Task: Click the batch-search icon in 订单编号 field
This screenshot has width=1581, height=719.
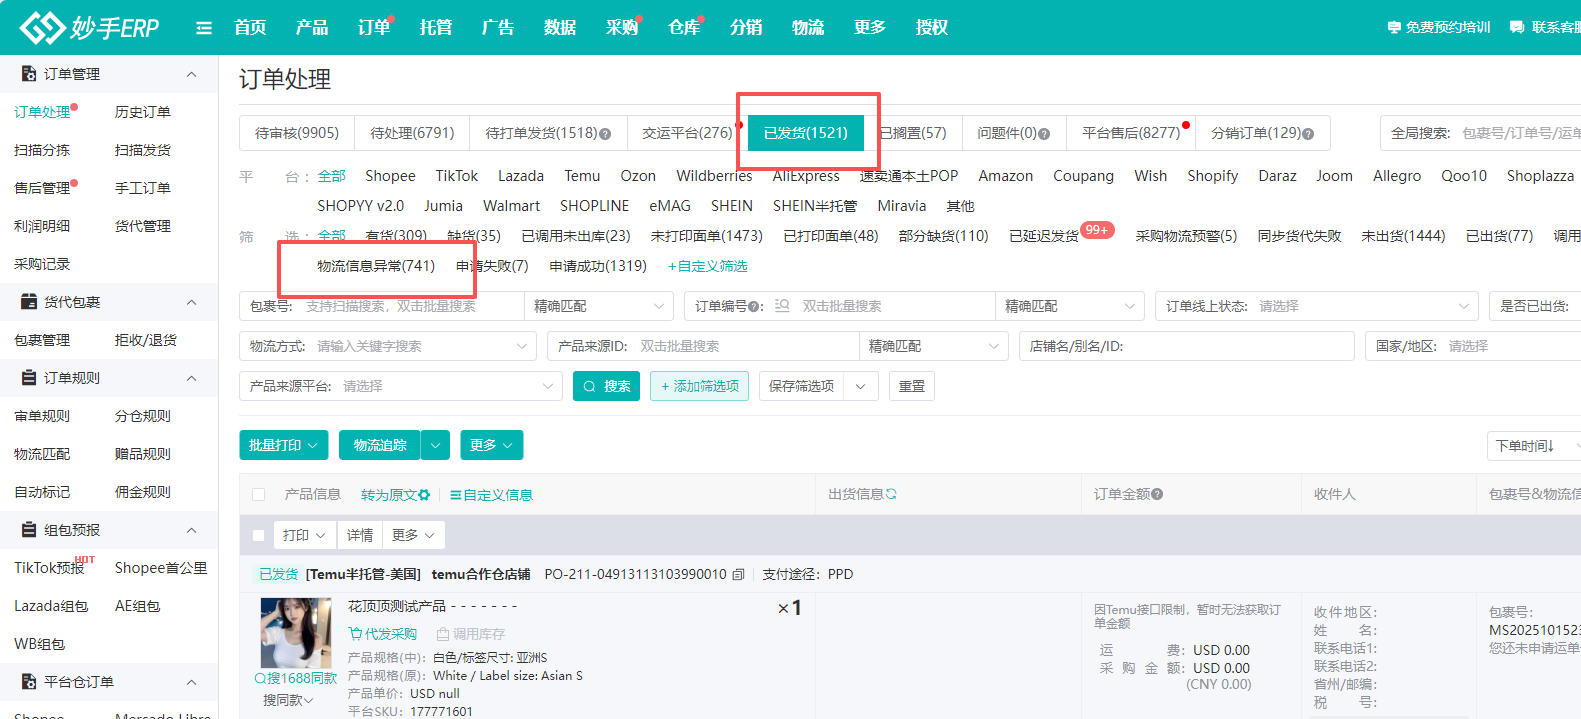Action: click(x=782, y=306)
